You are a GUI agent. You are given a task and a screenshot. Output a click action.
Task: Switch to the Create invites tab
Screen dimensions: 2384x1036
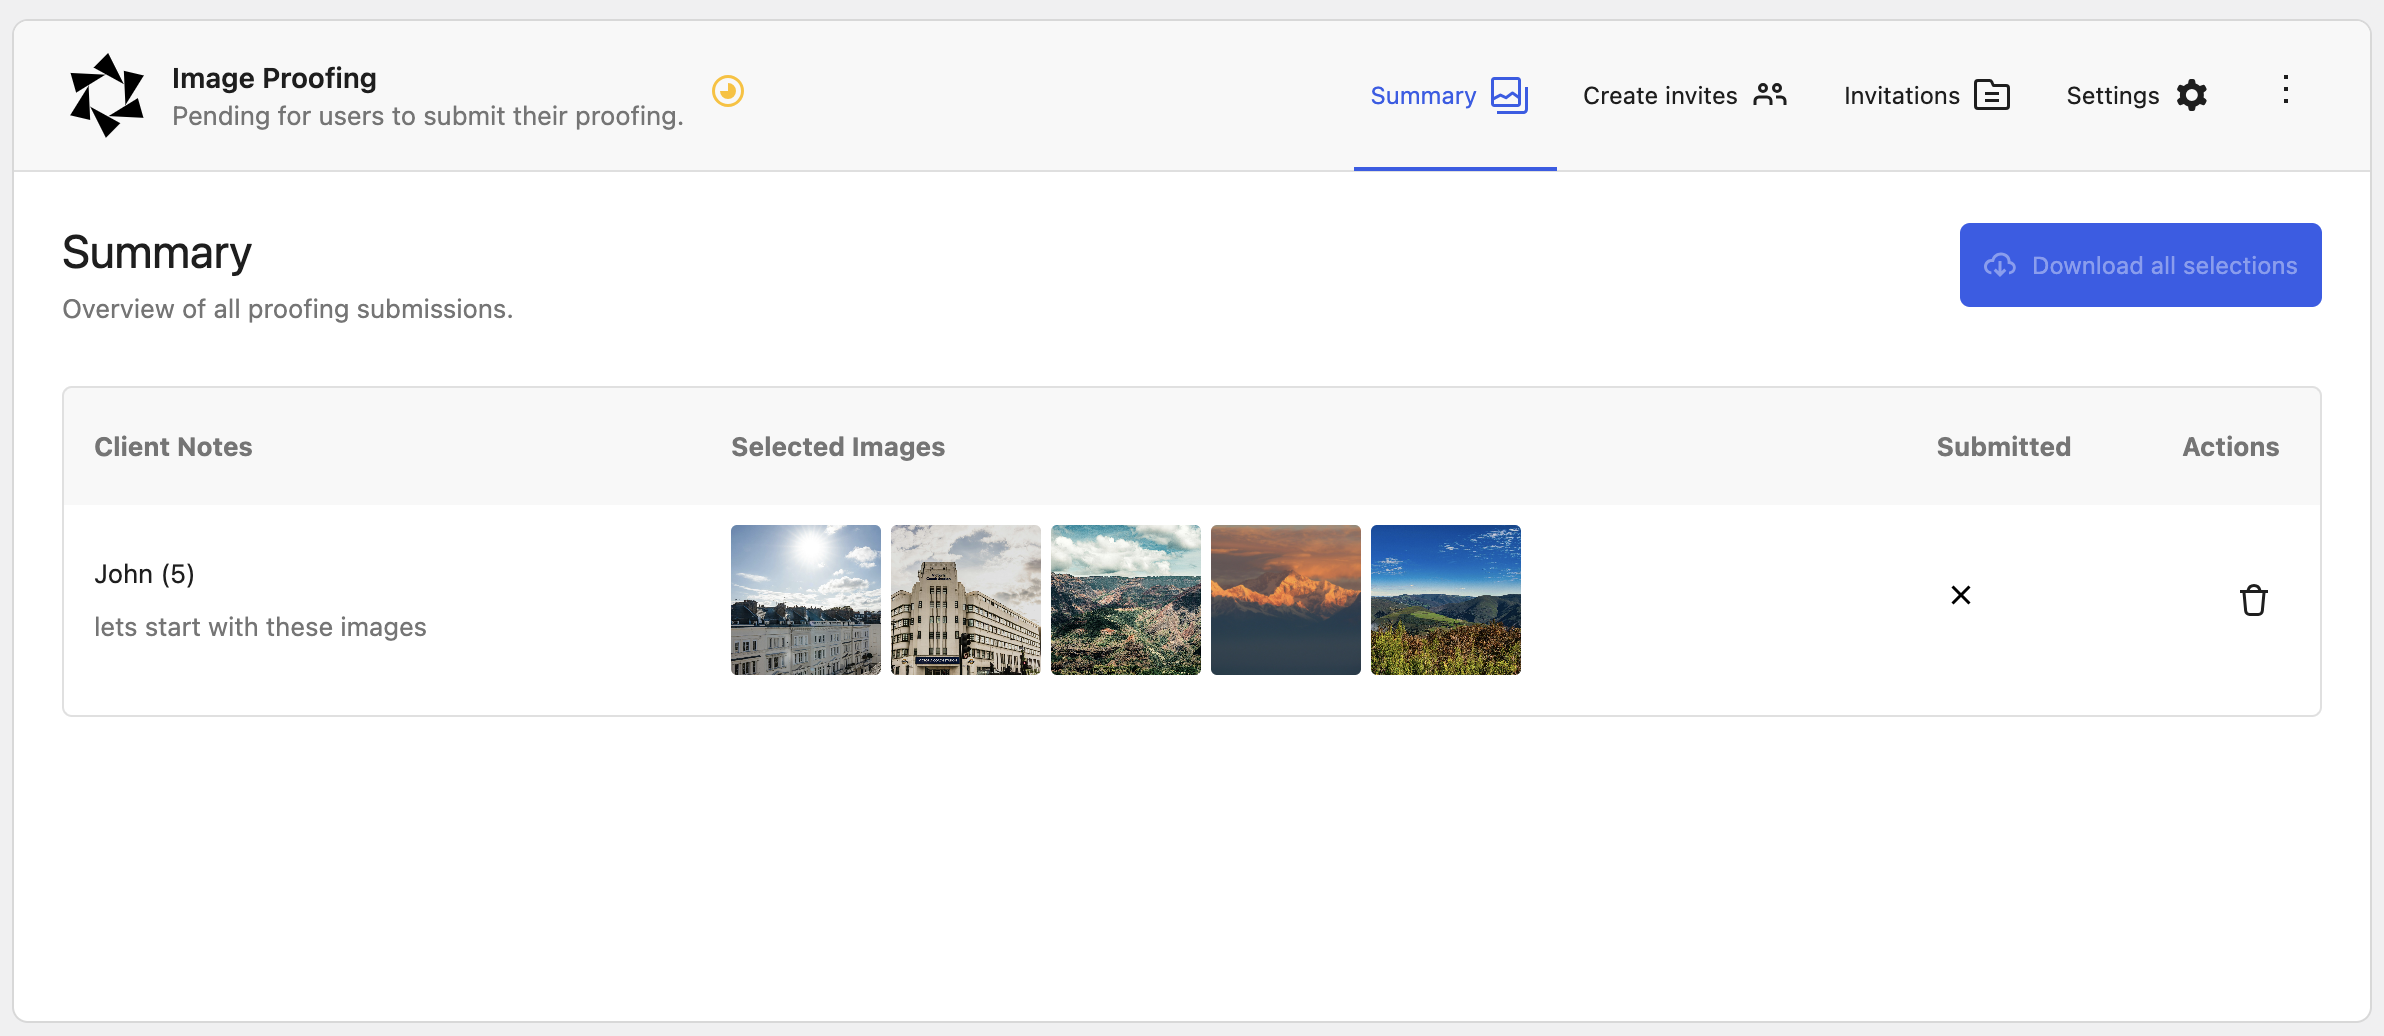tap(1660, 95)
